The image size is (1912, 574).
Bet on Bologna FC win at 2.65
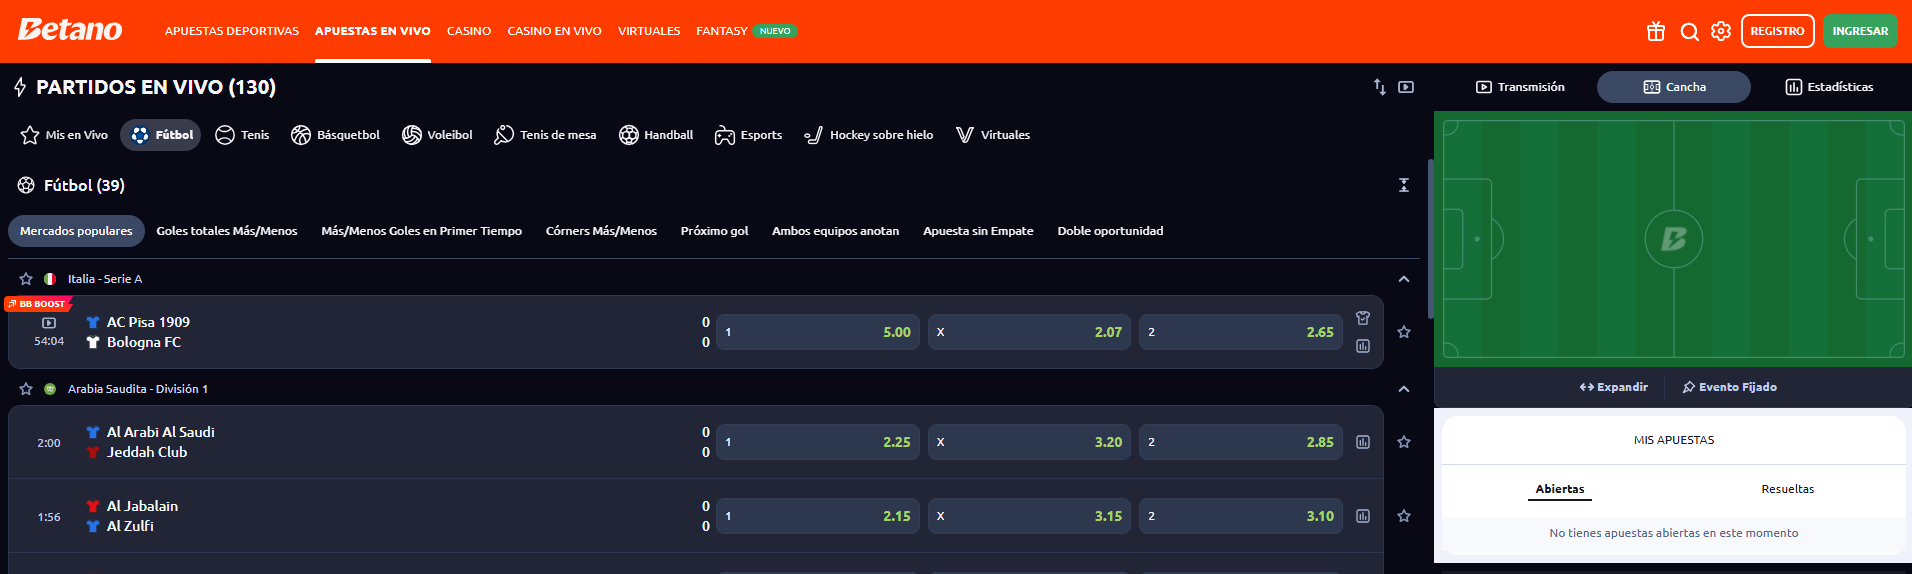point(1240,332)
